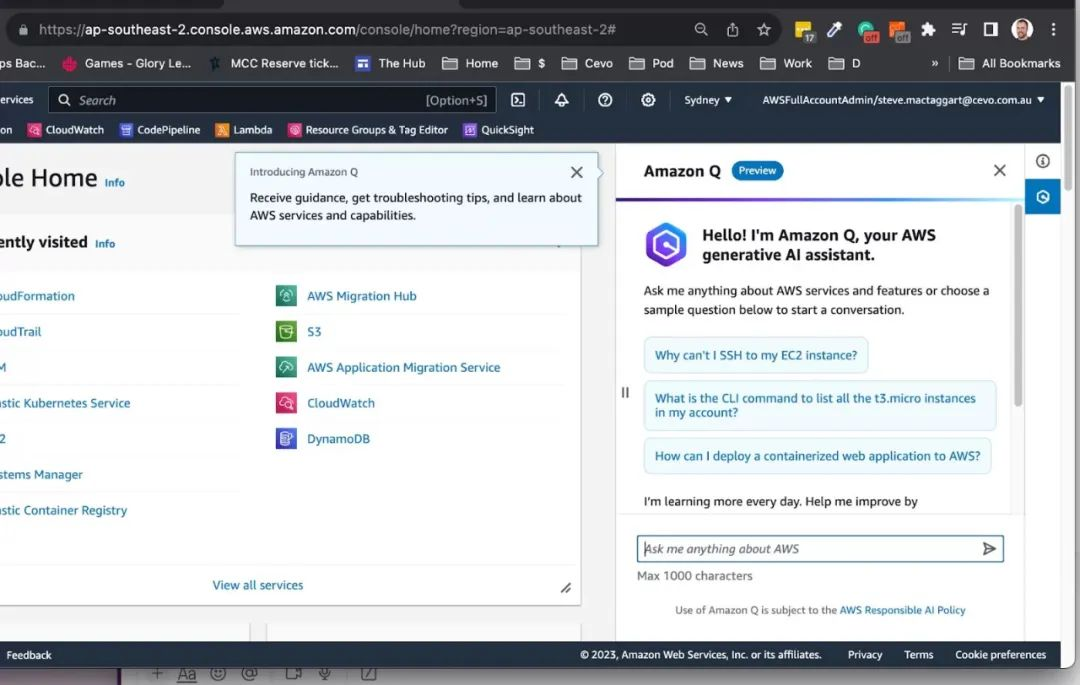Open AWS Migration Hub link
The height and width of the screenshot is (685, 1080).
tap(362, 296)
